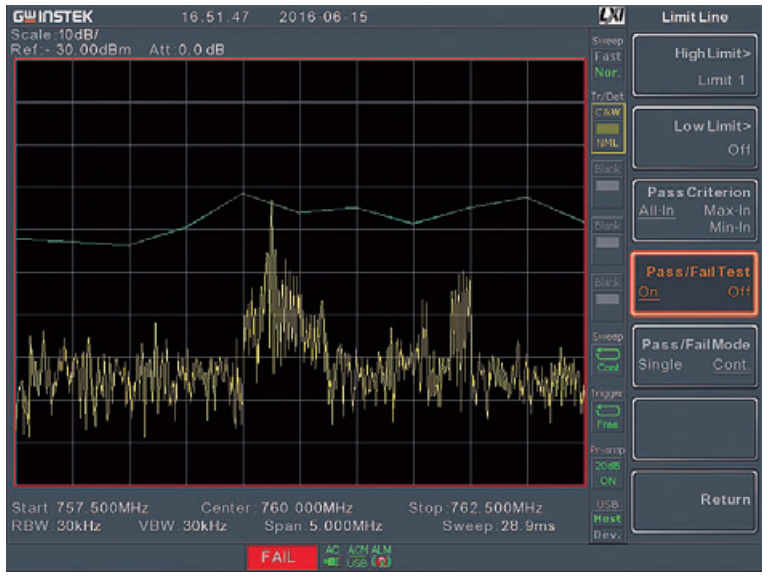Click the Pass/Fail Mode heading
Screen dimensions: 770x580
[x=695, y=344]
